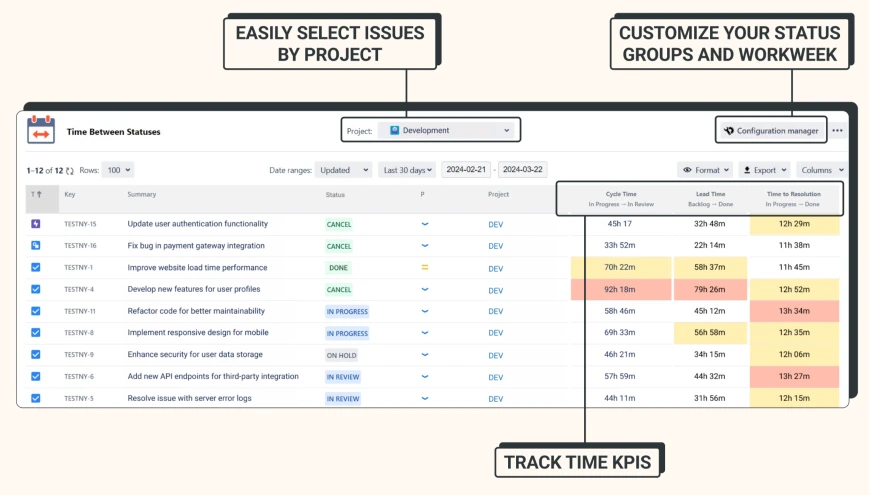870x495 pixels.
Task: Open the Project Development dropdown
Action: 446,130
